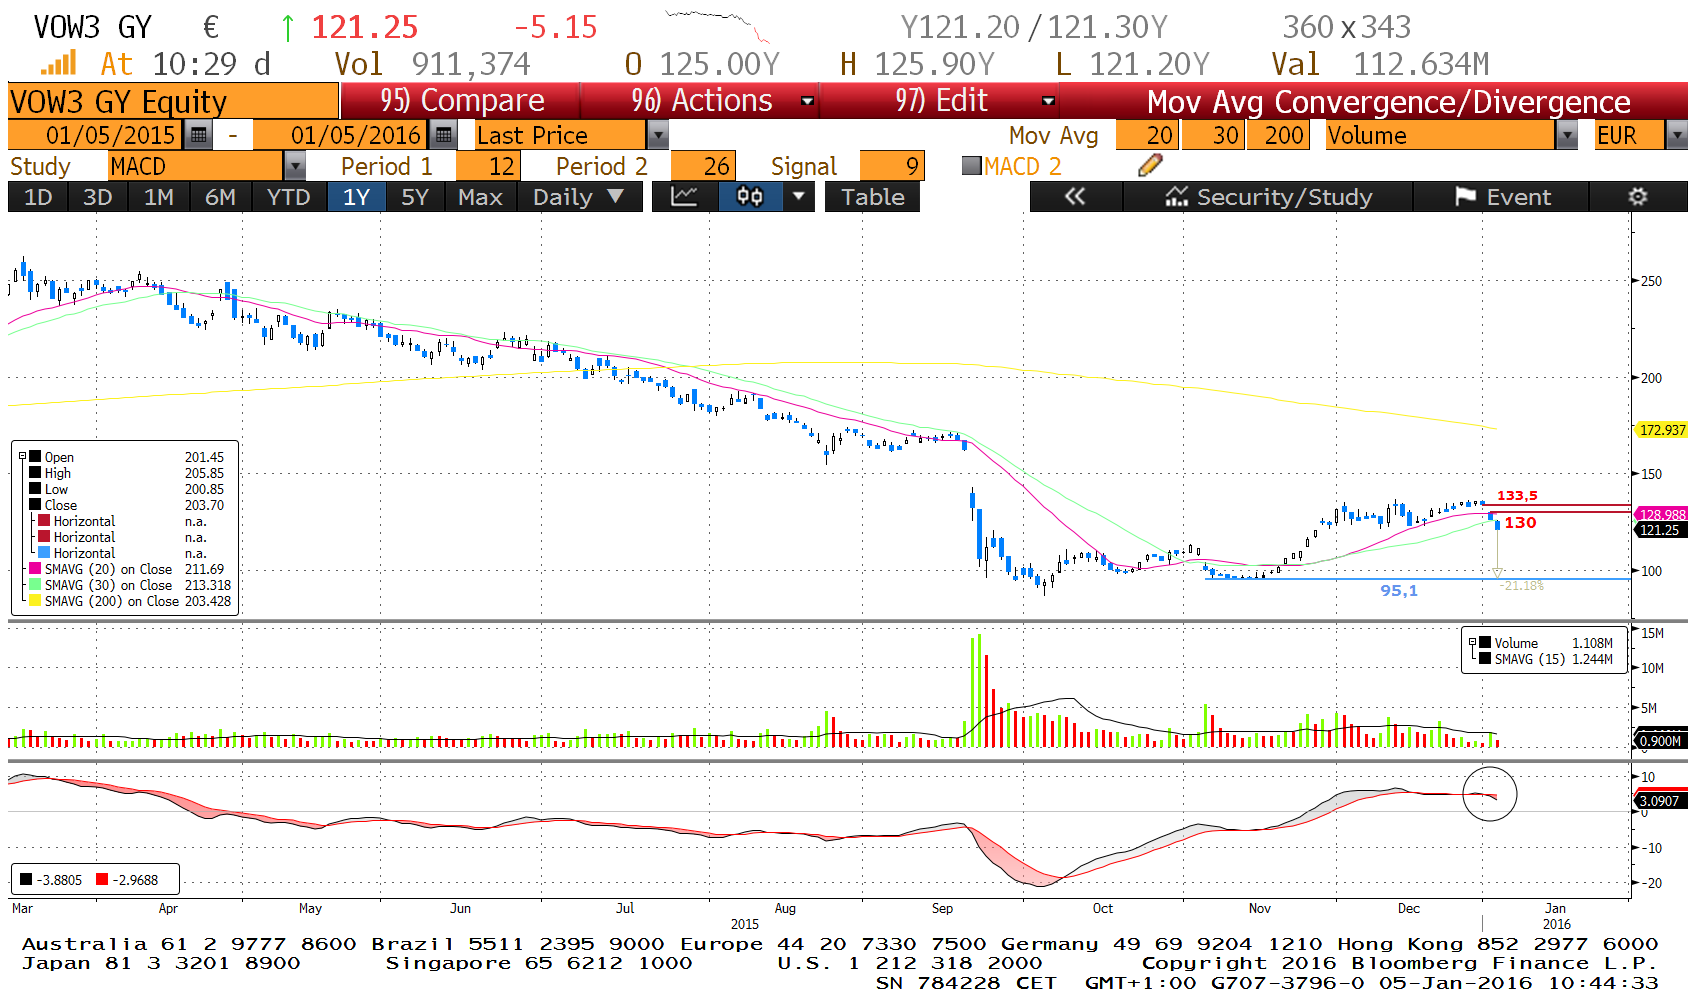Open the Last Price dropdown arrow
The width and height of the screenshot is (1696, 1001).
click(x=657, y=135)
